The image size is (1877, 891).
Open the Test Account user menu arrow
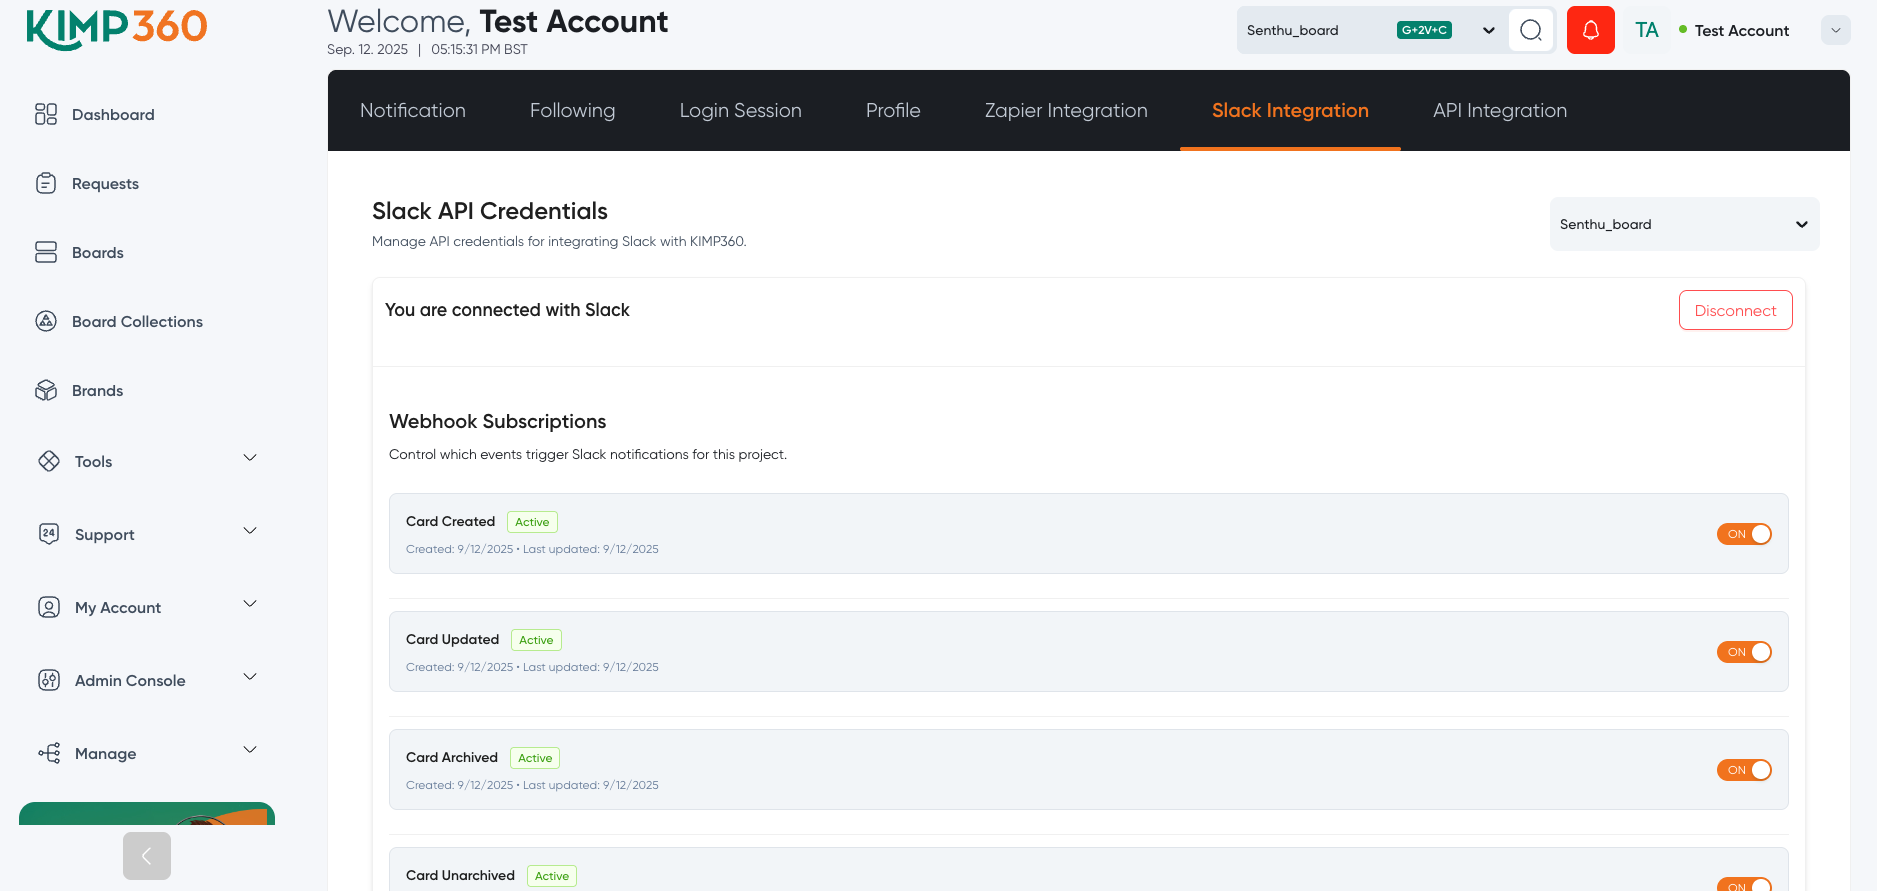(x=1835, y=30)
